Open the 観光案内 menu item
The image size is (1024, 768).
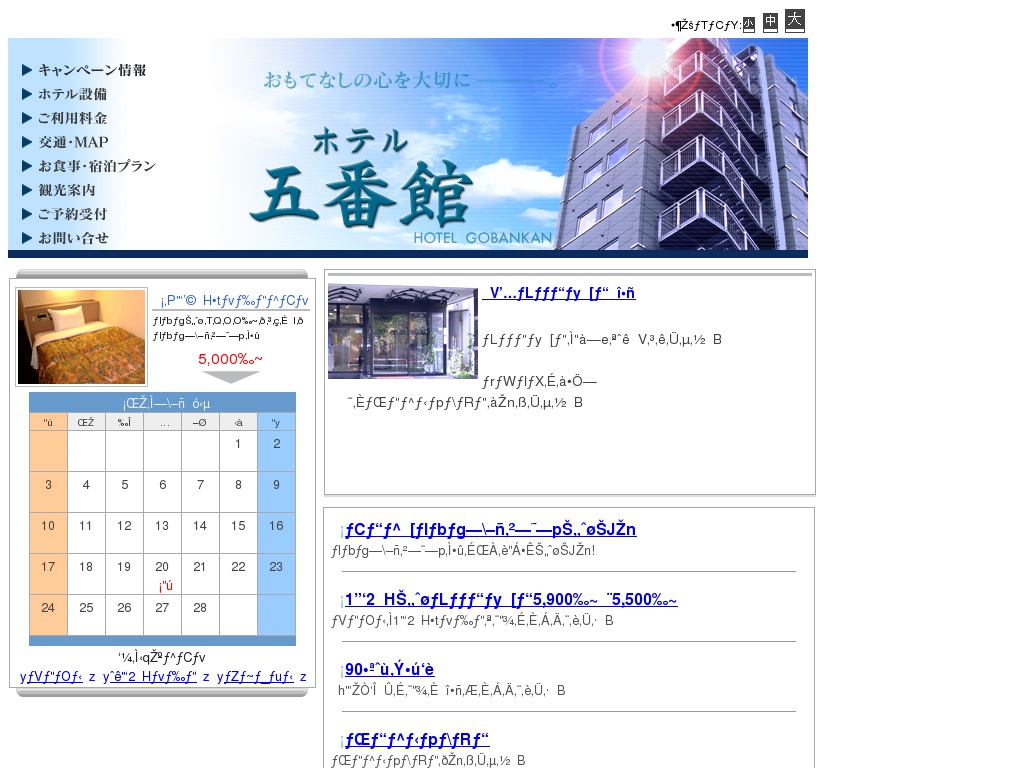[x=59, y=190]
